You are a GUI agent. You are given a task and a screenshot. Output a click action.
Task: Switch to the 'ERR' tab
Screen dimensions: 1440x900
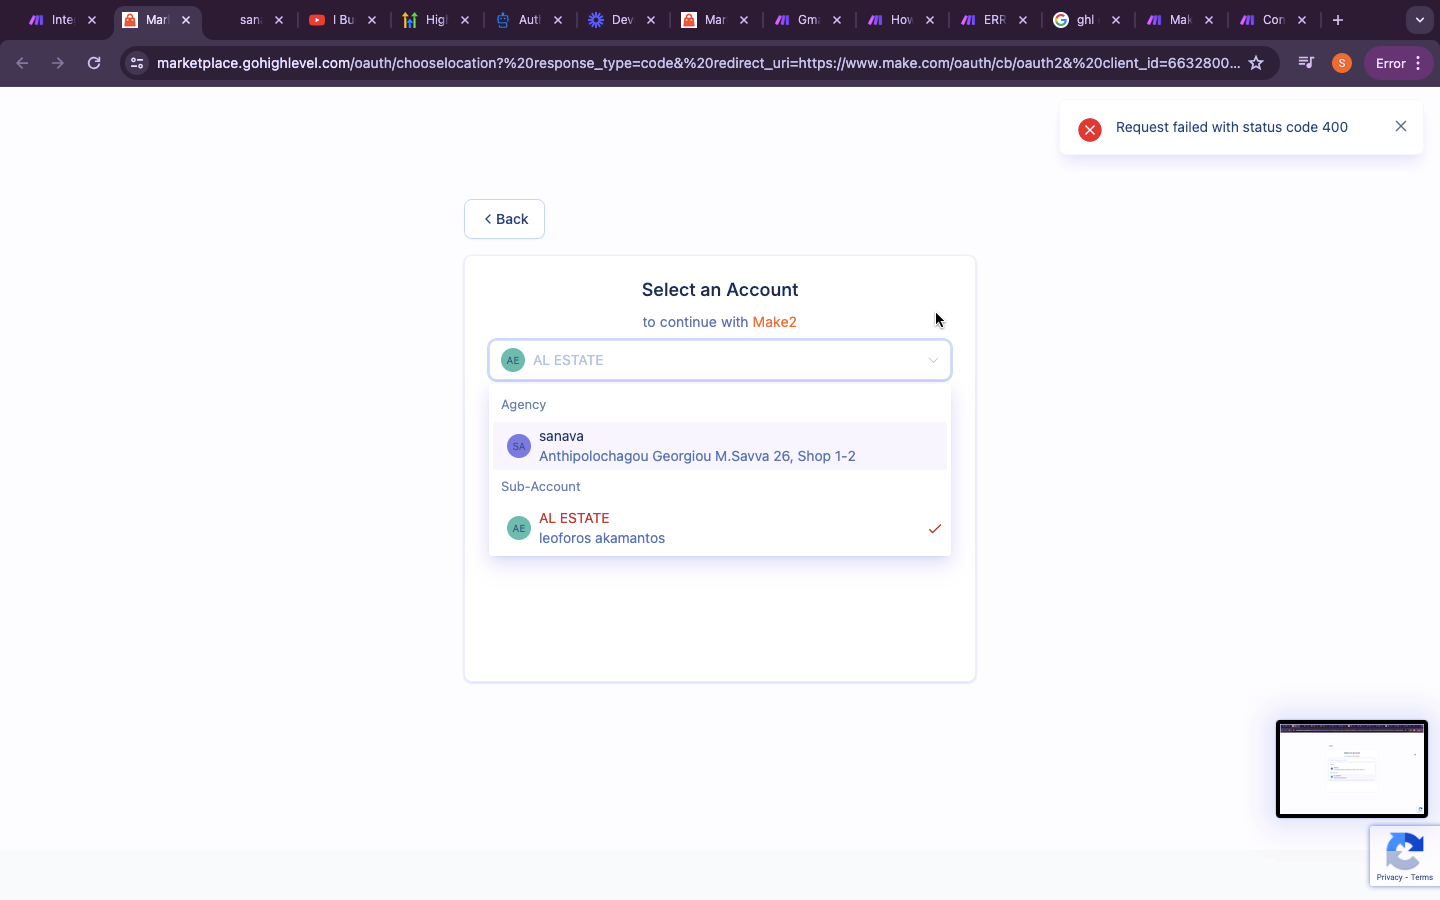point(992,20)
